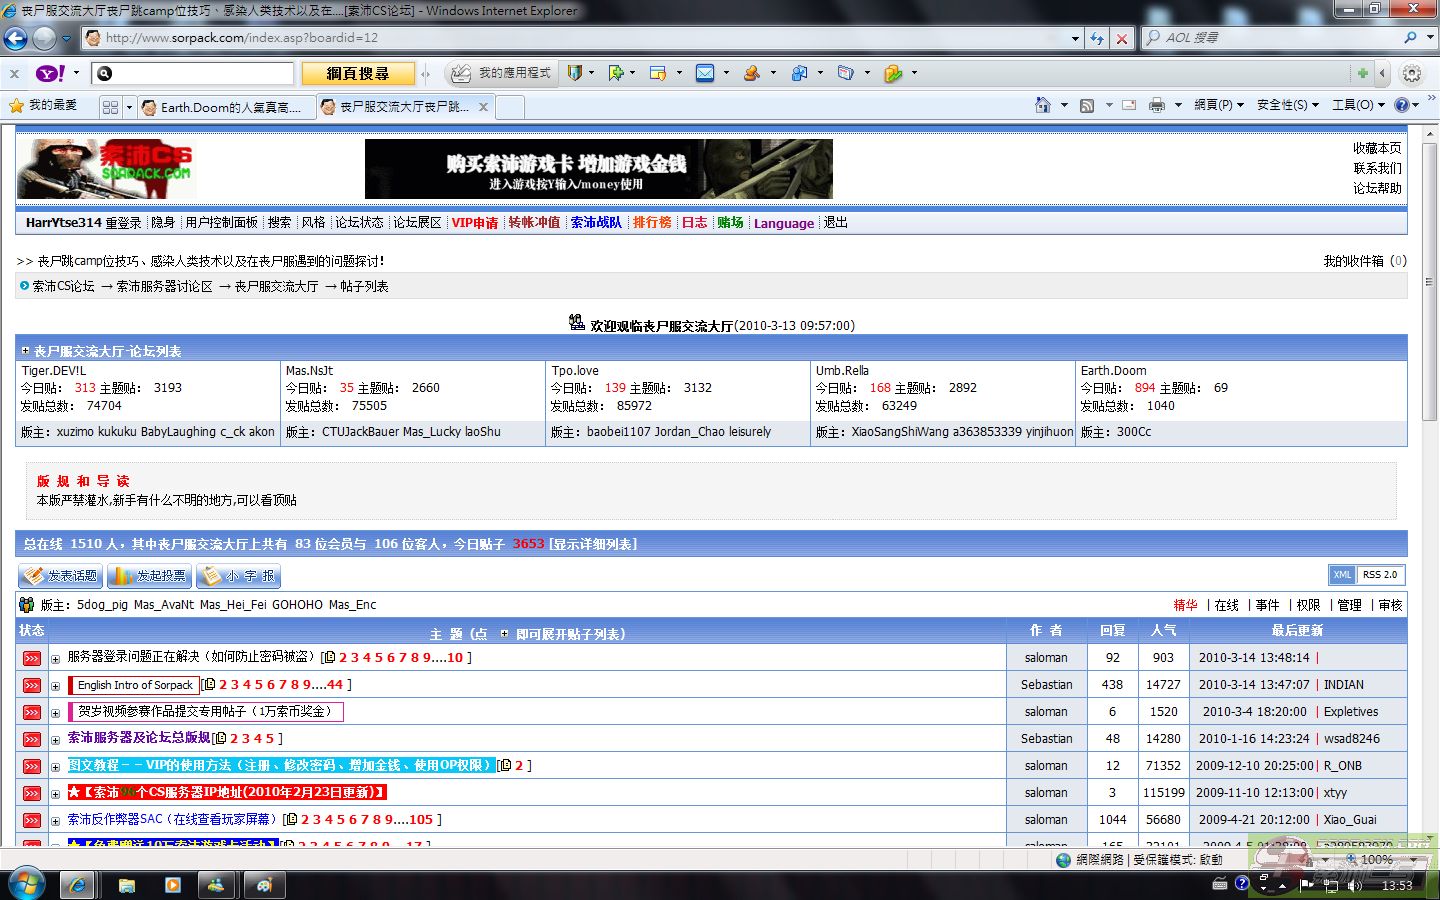Click the IE Back navigation arrow
1440x900 pixels.
(16, 38)
